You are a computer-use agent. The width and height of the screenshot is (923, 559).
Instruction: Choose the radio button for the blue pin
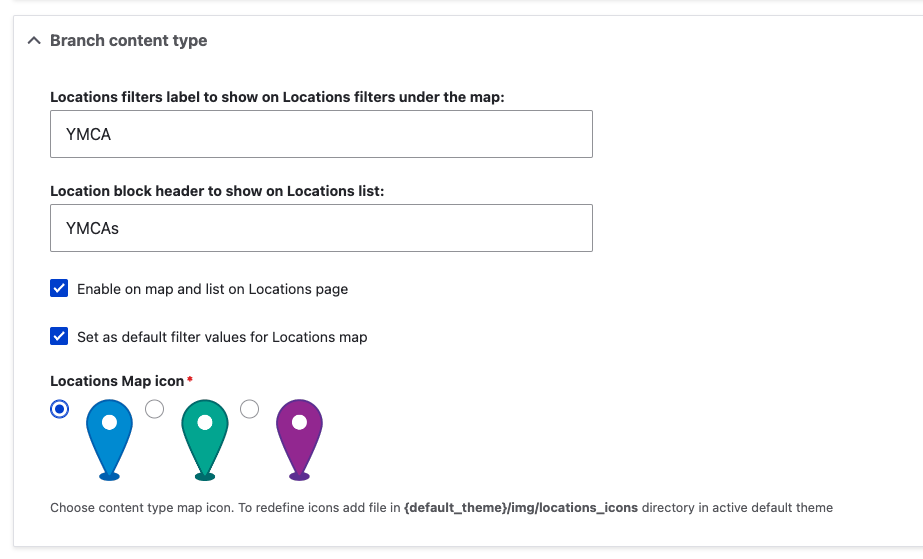tap(59, 409)
